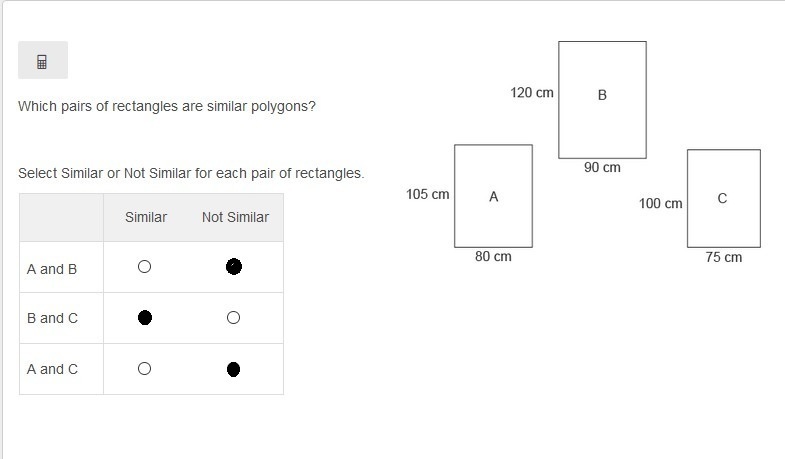Screen dimensions: 785x459
Task: Click the B and C row label
Action: point(53,318)
